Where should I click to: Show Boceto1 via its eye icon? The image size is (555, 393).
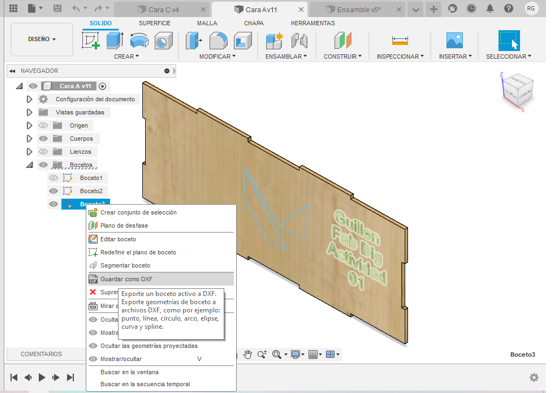[x=53, y=178]
